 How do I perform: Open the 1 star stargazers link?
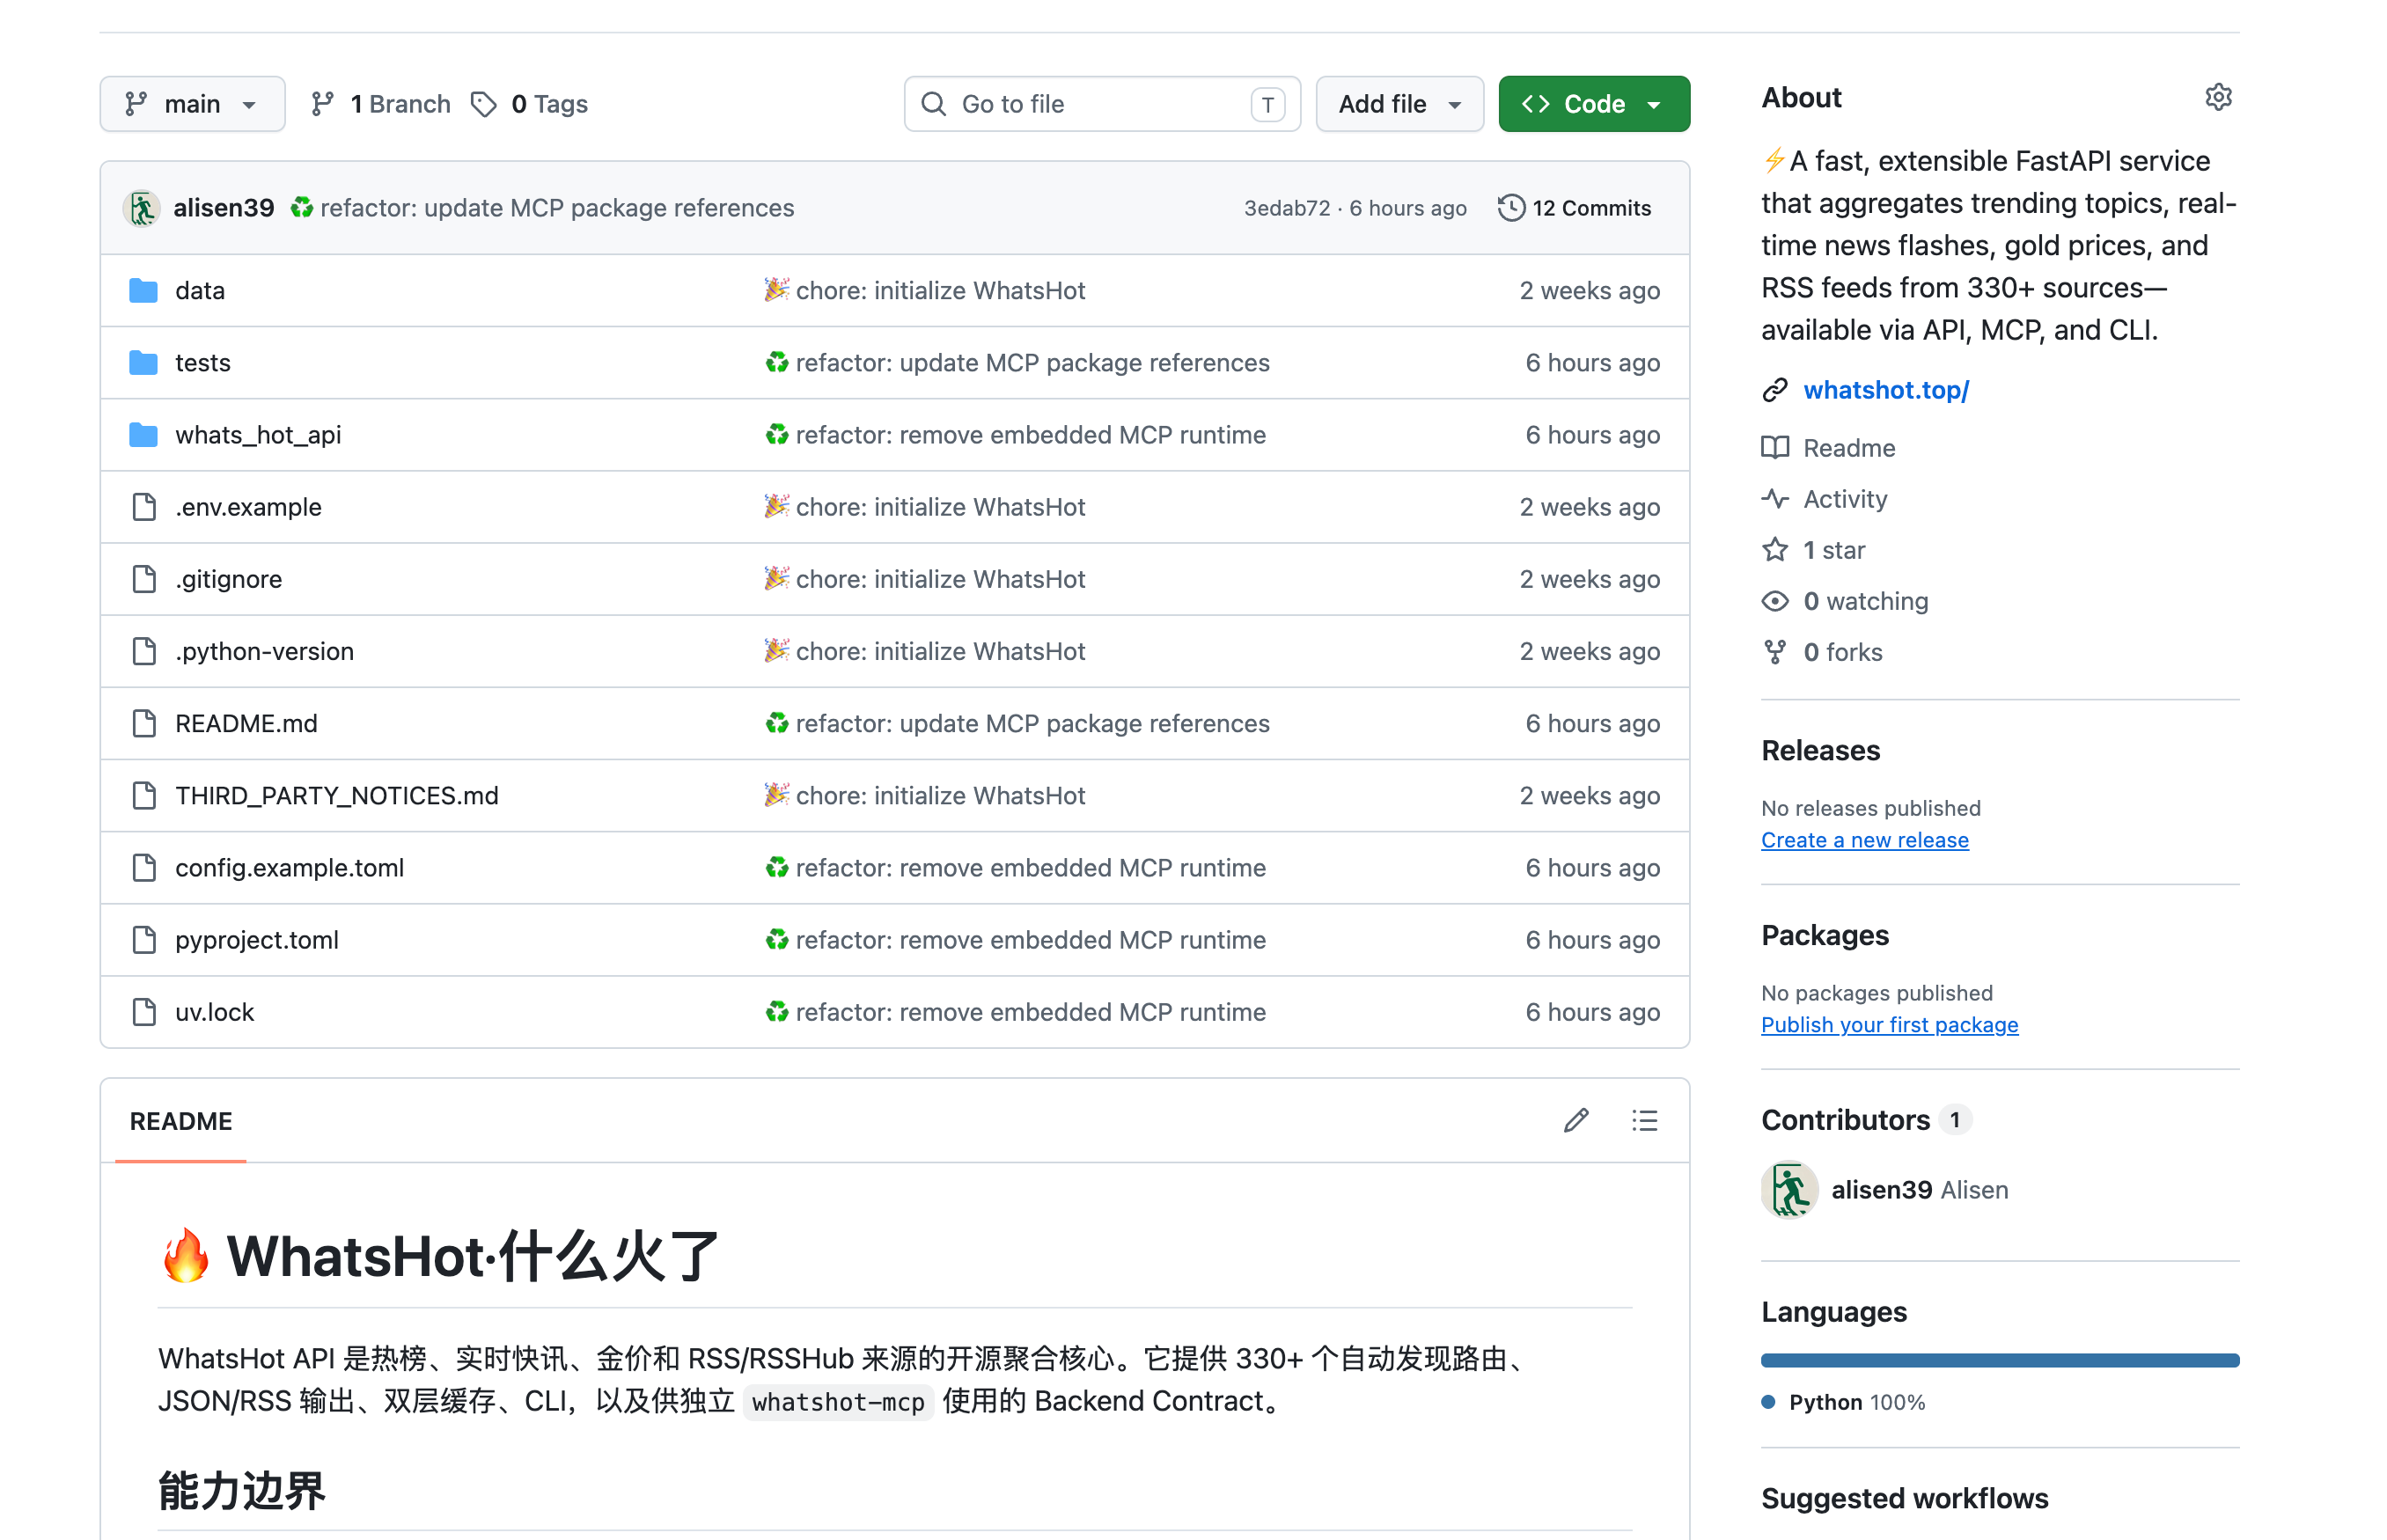1834,550
